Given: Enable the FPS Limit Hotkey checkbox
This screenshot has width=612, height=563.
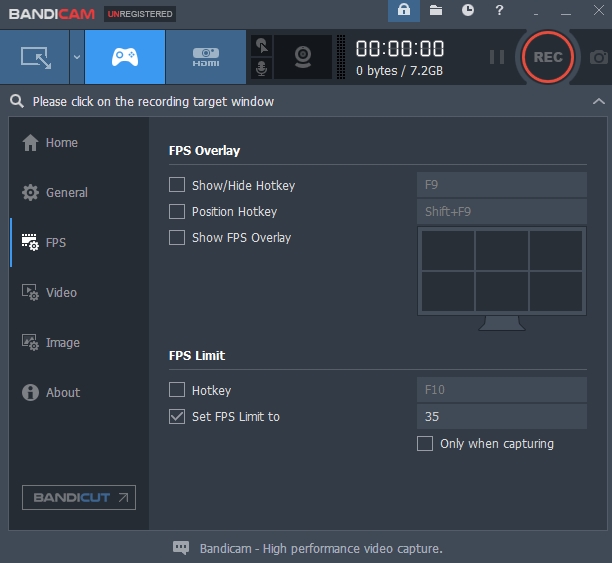Looking at the screenshot, I should [x=177, y=390].
